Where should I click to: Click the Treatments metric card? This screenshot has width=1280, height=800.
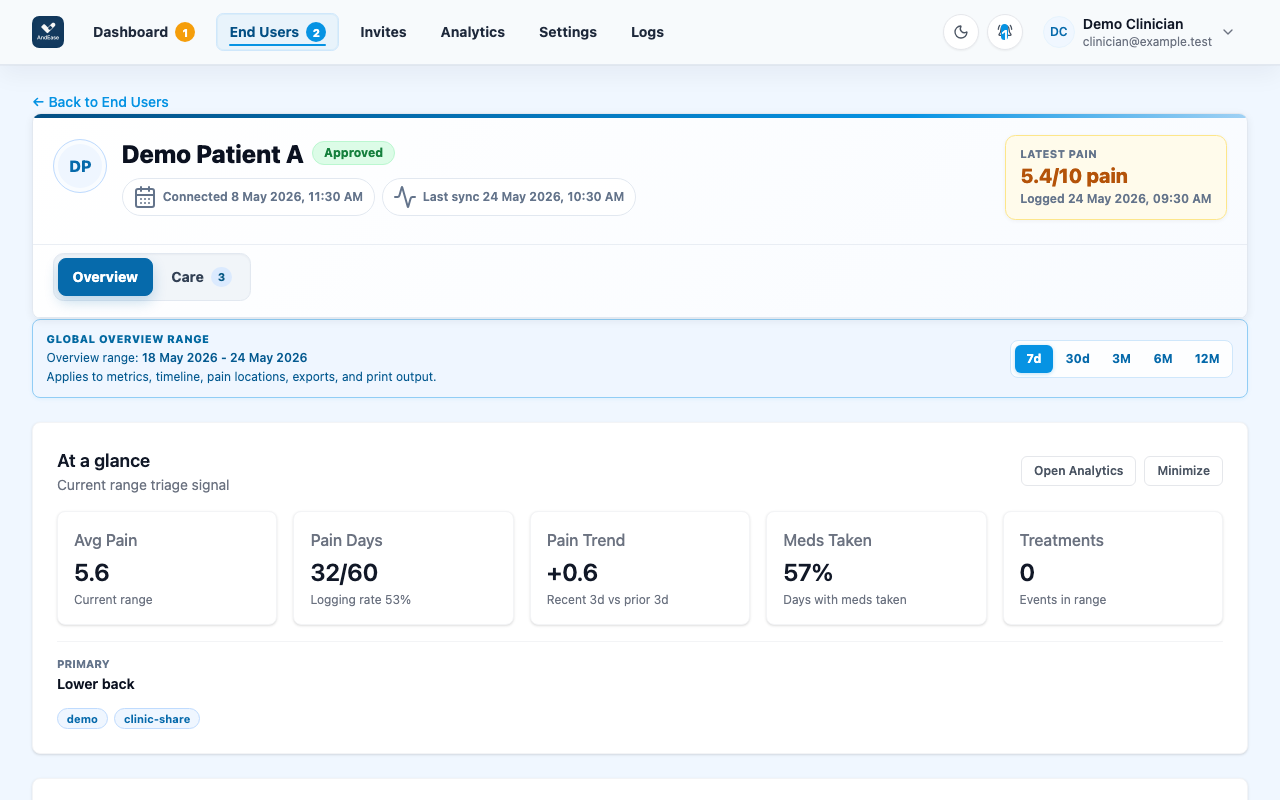point(1113,568)
